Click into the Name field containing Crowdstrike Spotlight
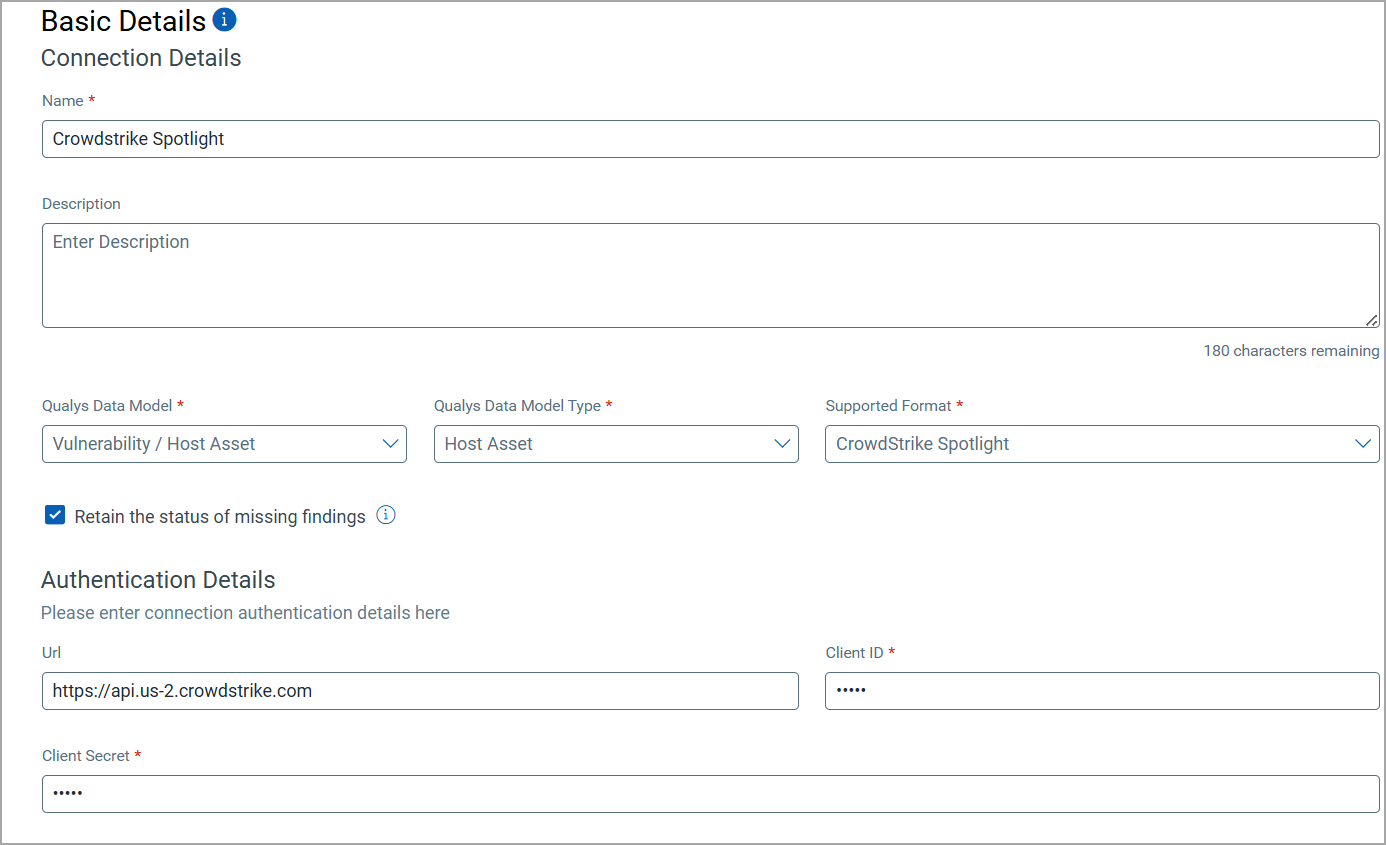This screenshot has height=845, width=1386. pos(710,139)
